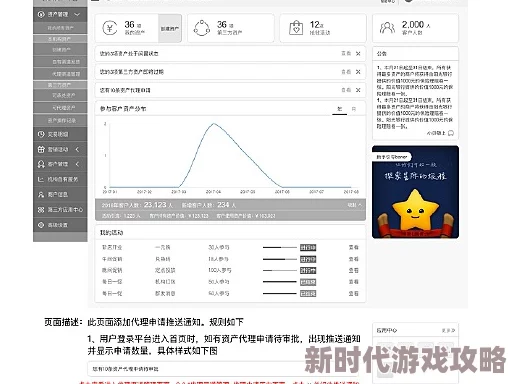The image size is (514, 384).
Task: Click the third-party assets circular icon
Action: tap(202, 28)
